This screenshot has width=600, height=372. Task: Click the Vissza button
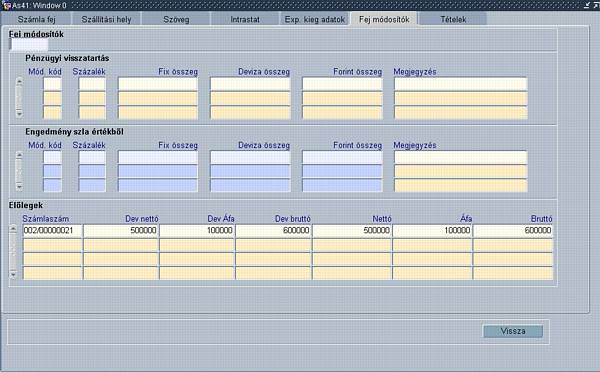[513, 331]
